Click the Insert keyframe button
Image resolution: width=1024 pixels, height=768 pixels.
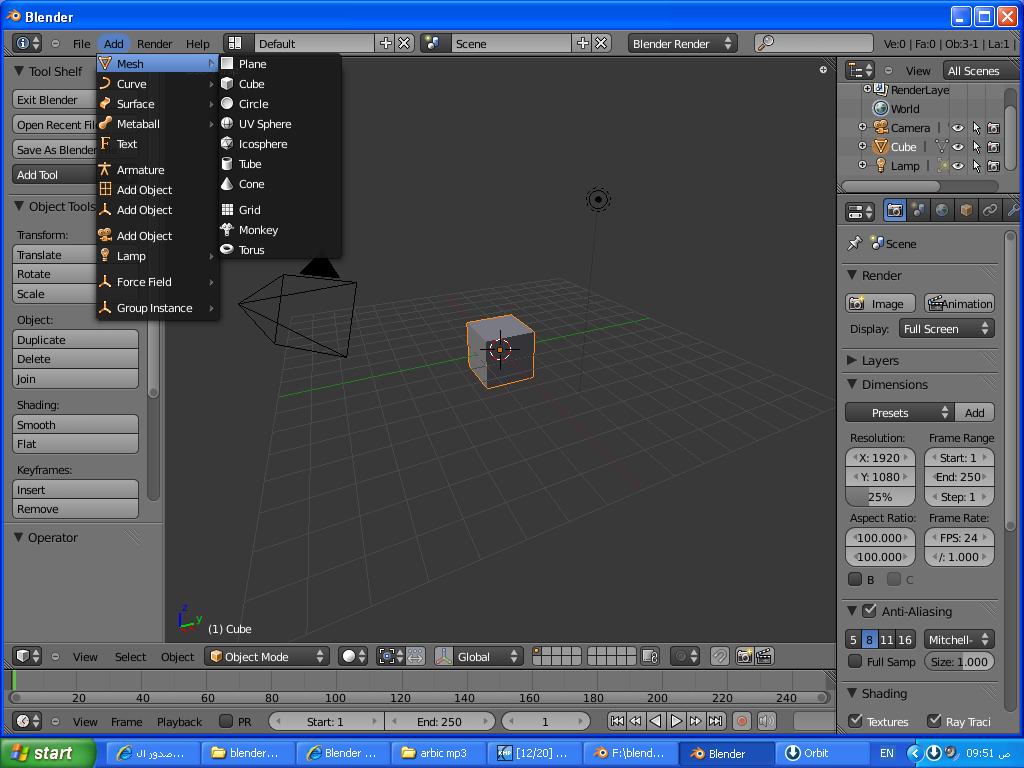(x=75, y=490)
